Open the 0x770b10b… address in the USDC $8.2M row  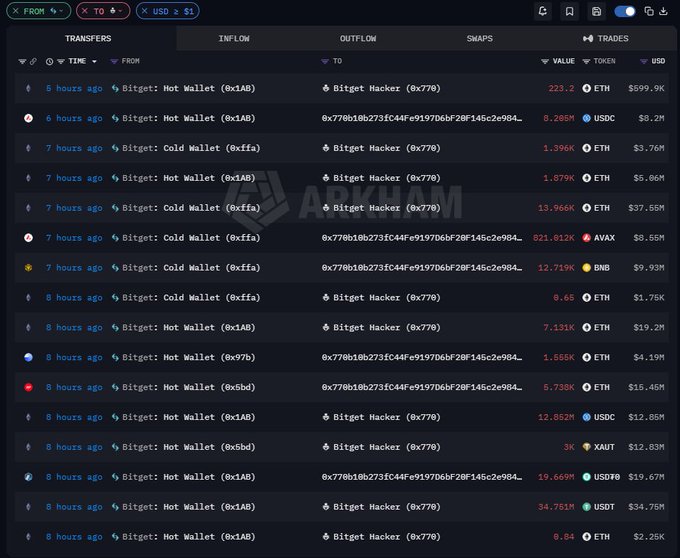pyautogui.click(x=422, y=118)
